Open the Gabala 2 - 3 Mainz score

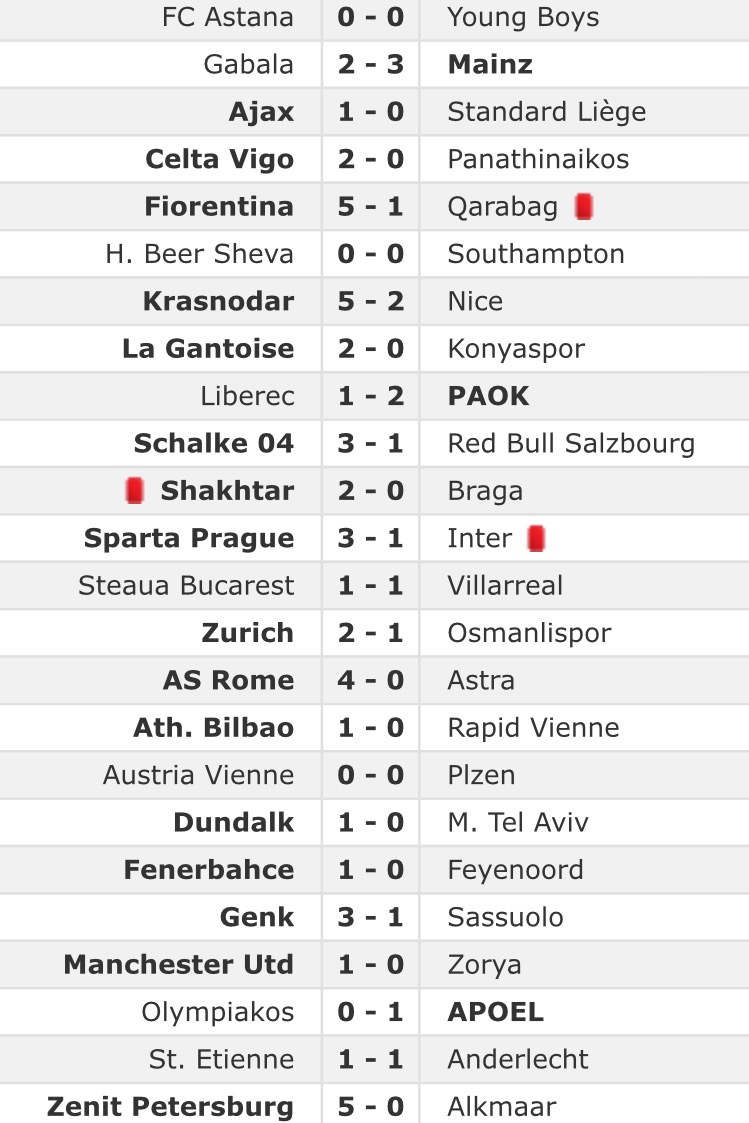click(x=371, y=65)
